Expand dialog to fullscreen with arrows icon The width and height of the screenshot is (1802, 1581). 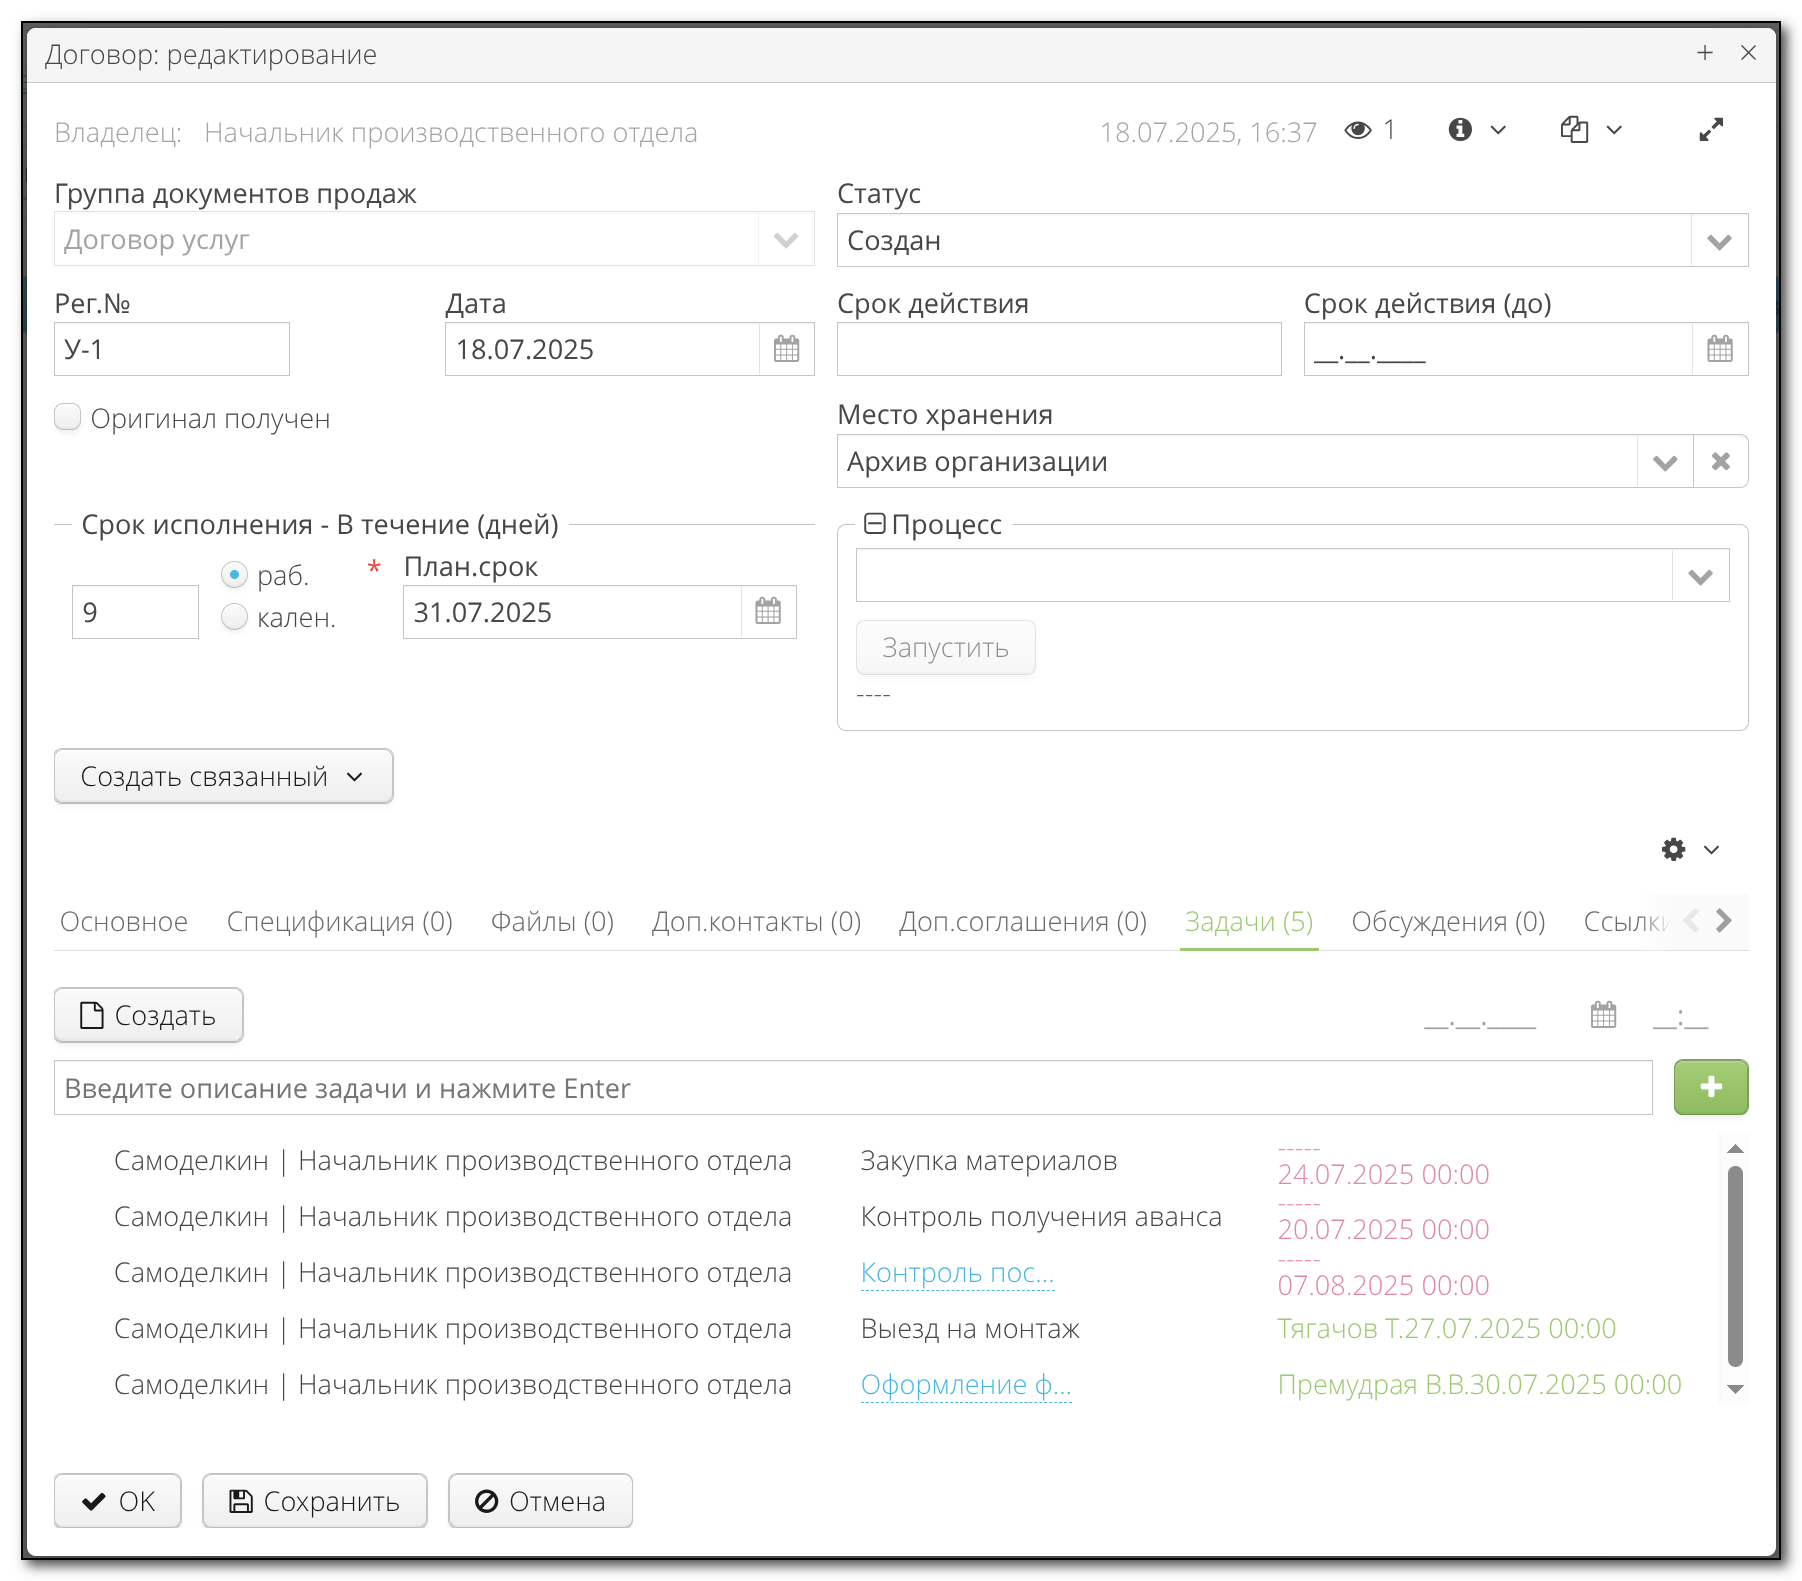click(x=1711, y=129)
